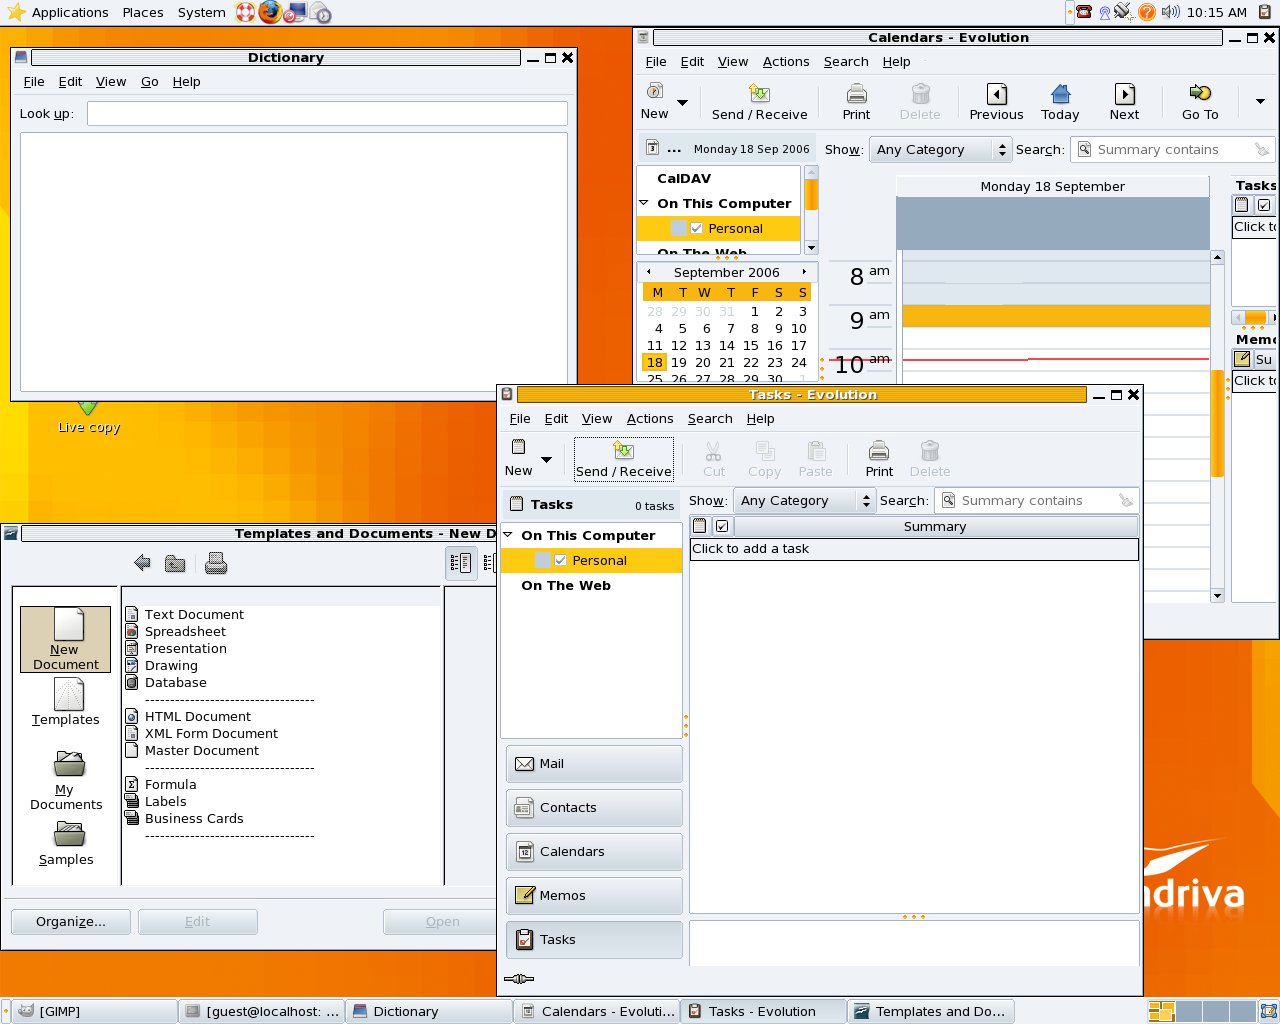Open the New dropdown arrow in Tasks window

tap(546, 460)
